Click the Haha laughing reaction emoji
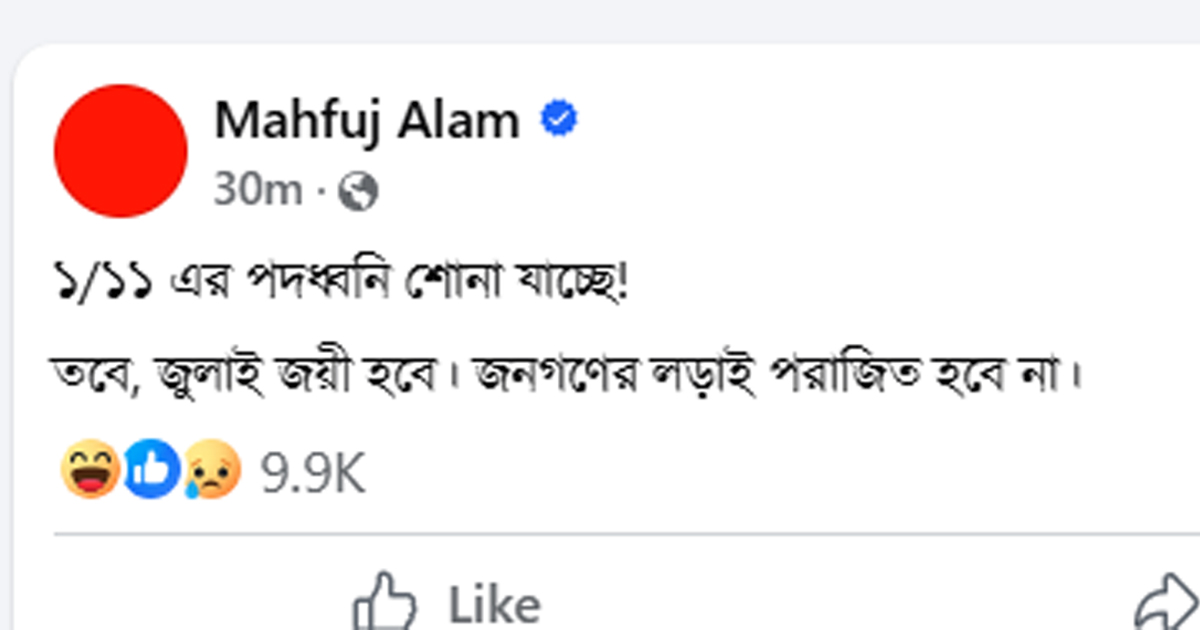Screen dimensions: 1200x630 coord(90,471)
